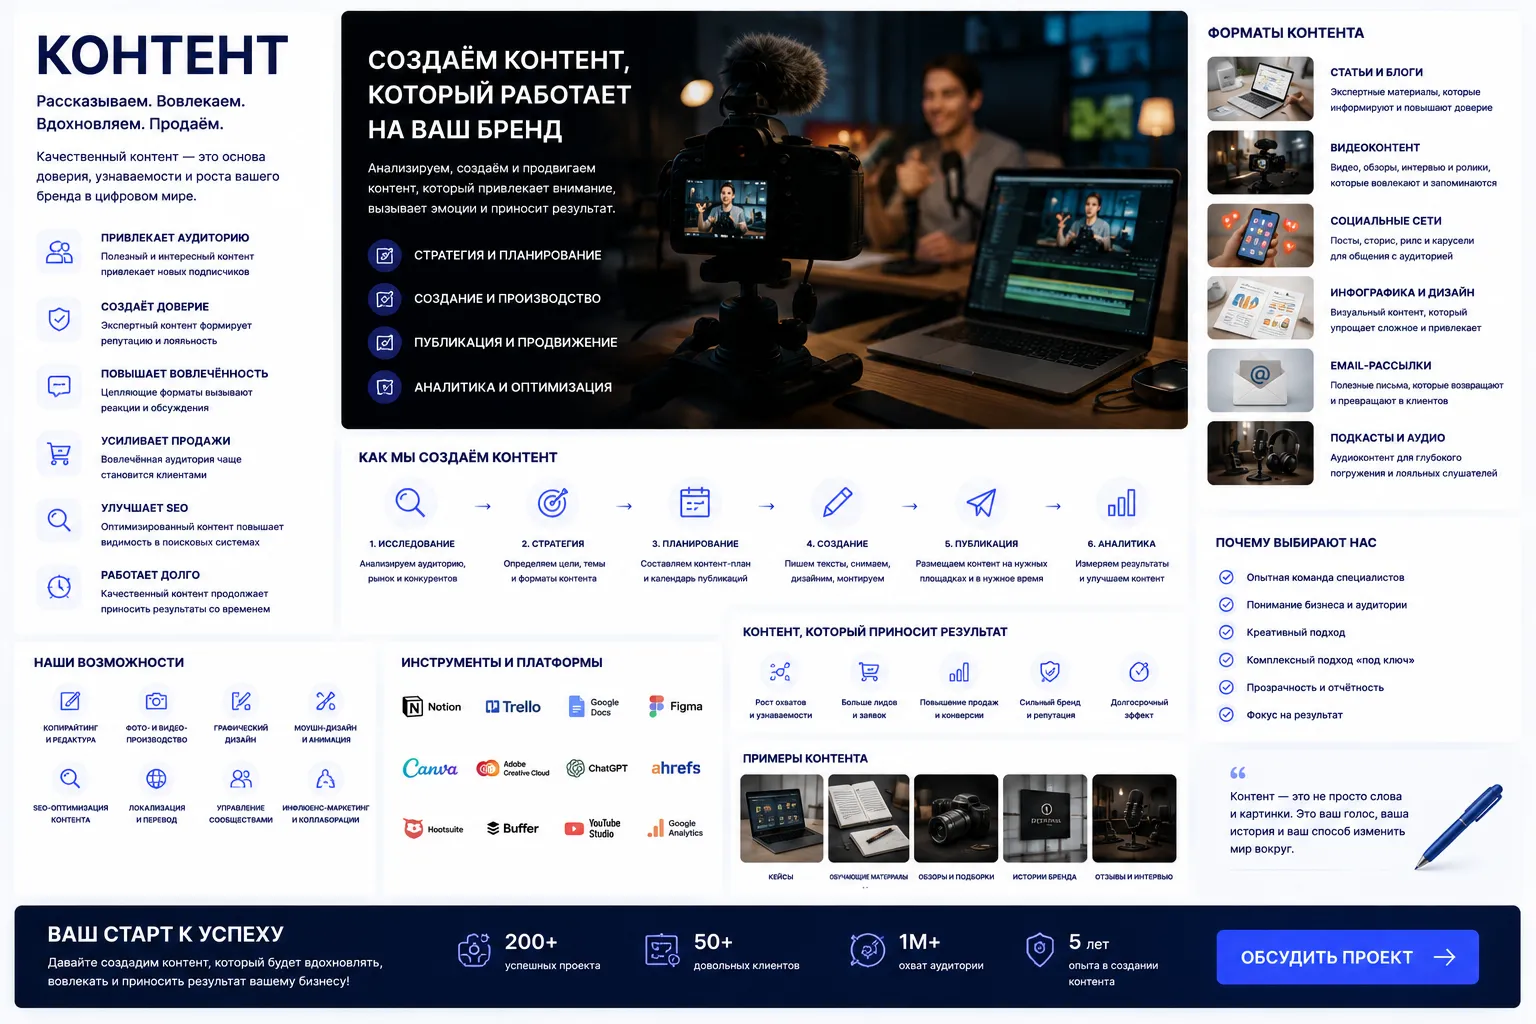1536x1024 pixels.
Task: Click the Повышает вовлечённость chat icon
Action: (60, 386)
